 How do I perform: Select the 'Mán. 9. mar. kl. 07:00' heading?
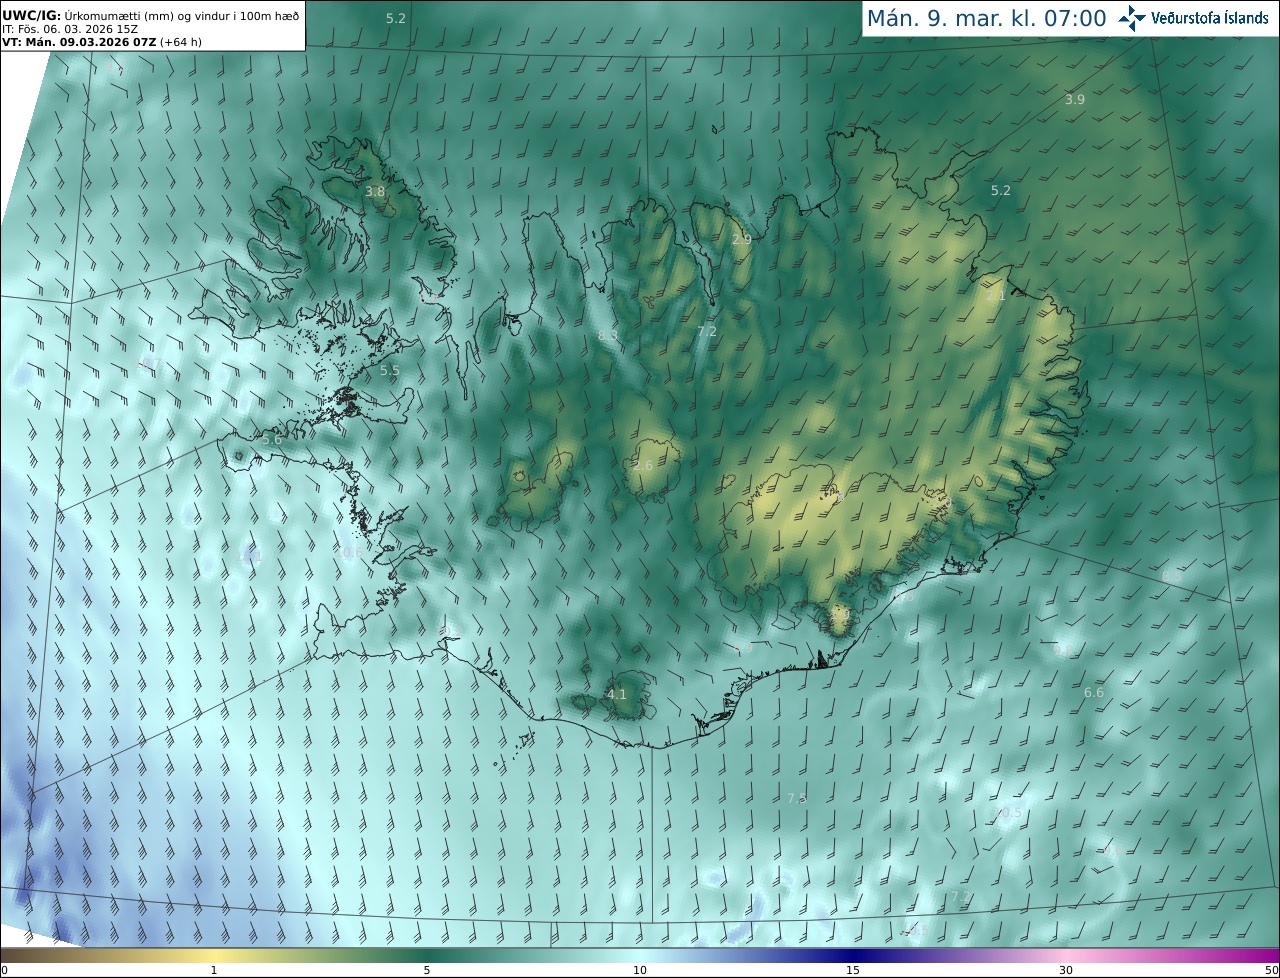tap(986, 18)
